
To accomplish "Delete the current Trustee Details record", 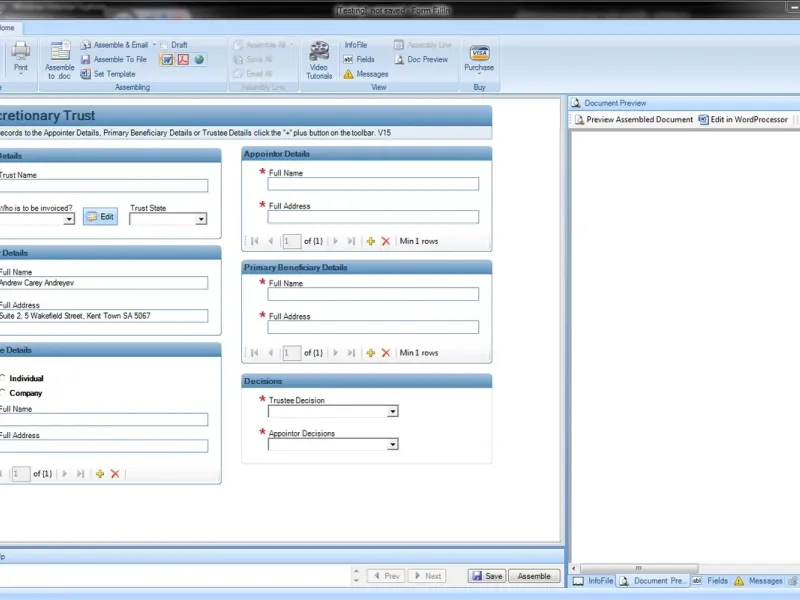I will [x=115, y=474].
